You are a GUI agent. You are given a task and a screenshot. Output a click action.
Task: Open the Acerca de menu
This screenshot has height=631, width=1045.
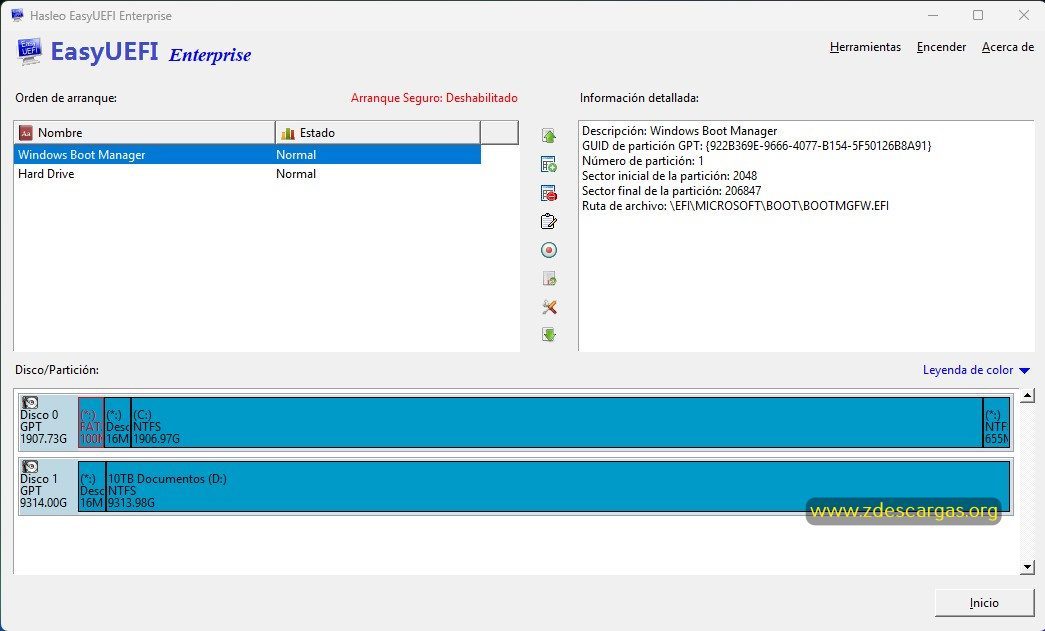pyautogui.click(x=1008, y=47)
